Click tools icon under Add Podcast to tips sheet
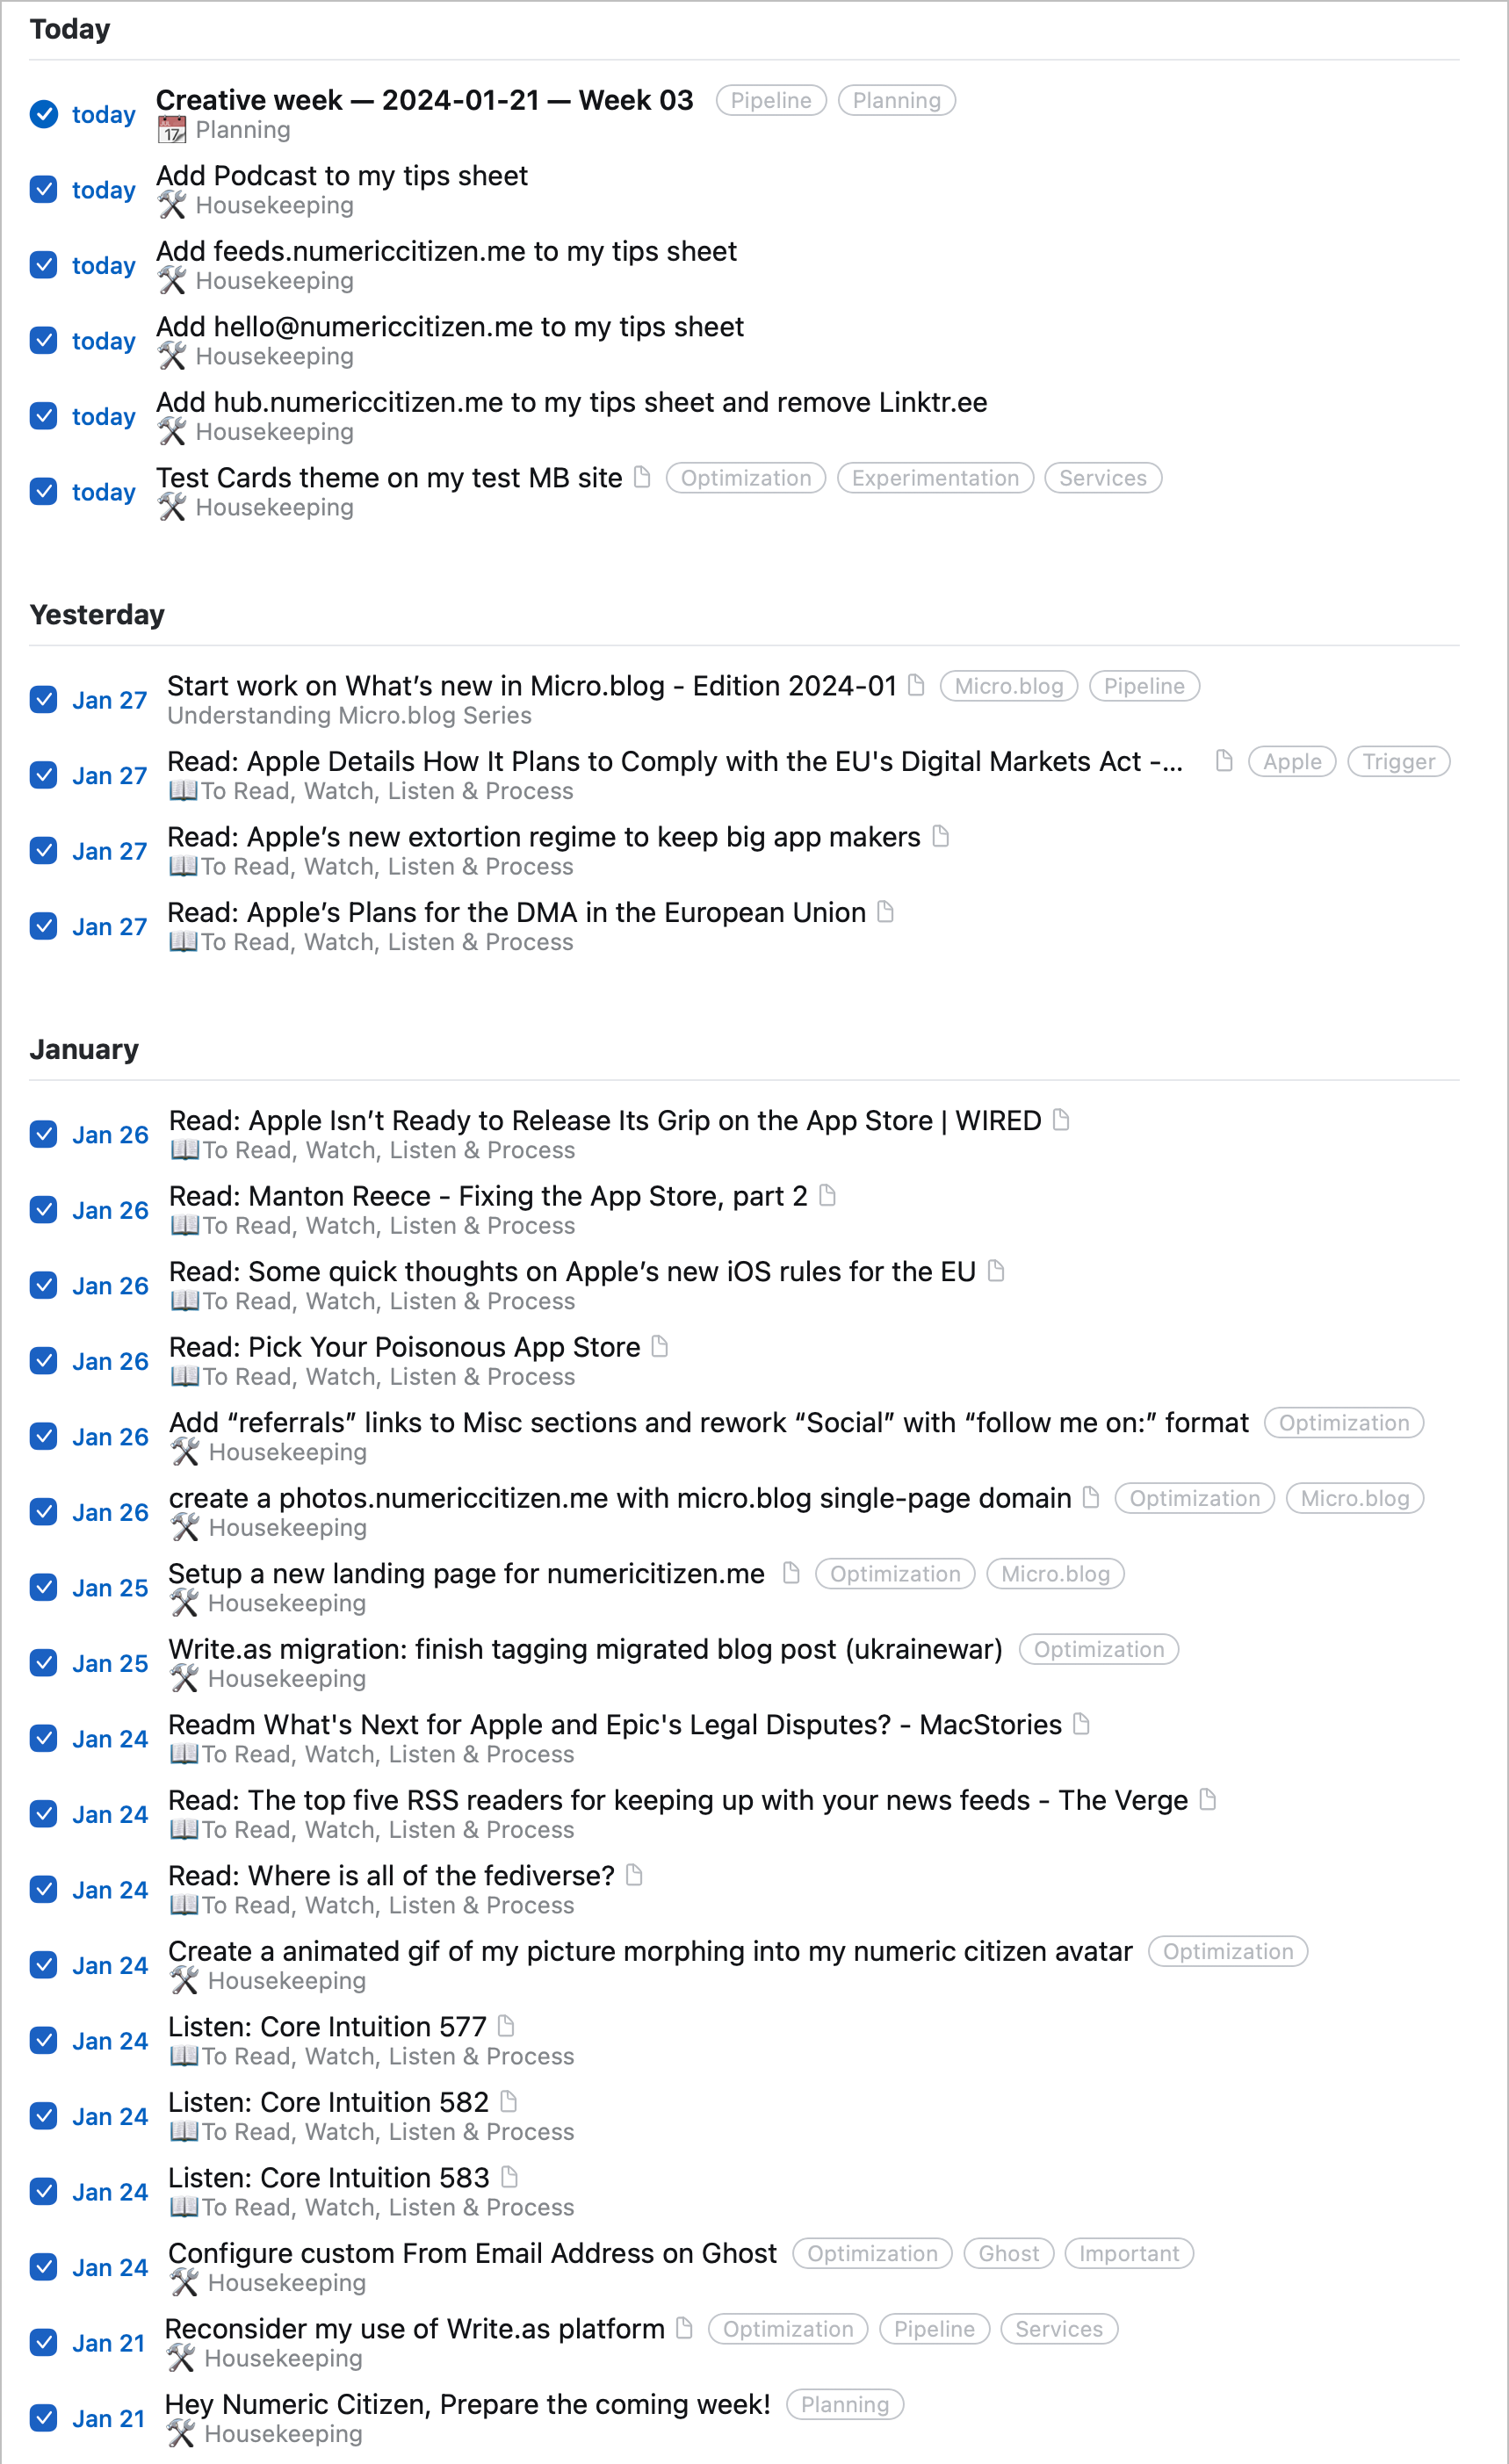The image size is (1509, 2464). coord(172,205)
